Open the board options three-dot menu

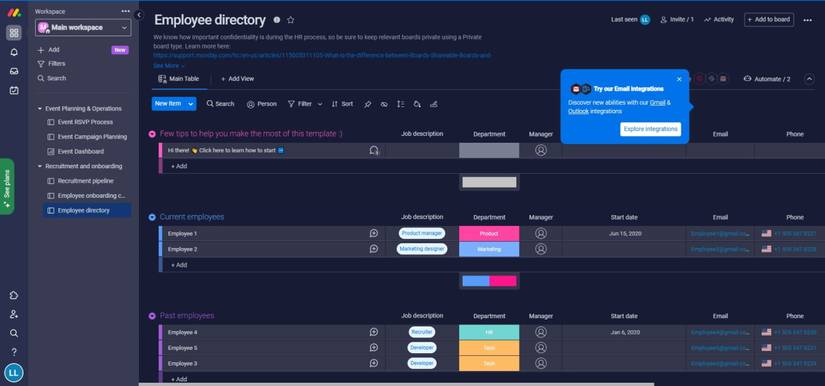click(808, 20)
